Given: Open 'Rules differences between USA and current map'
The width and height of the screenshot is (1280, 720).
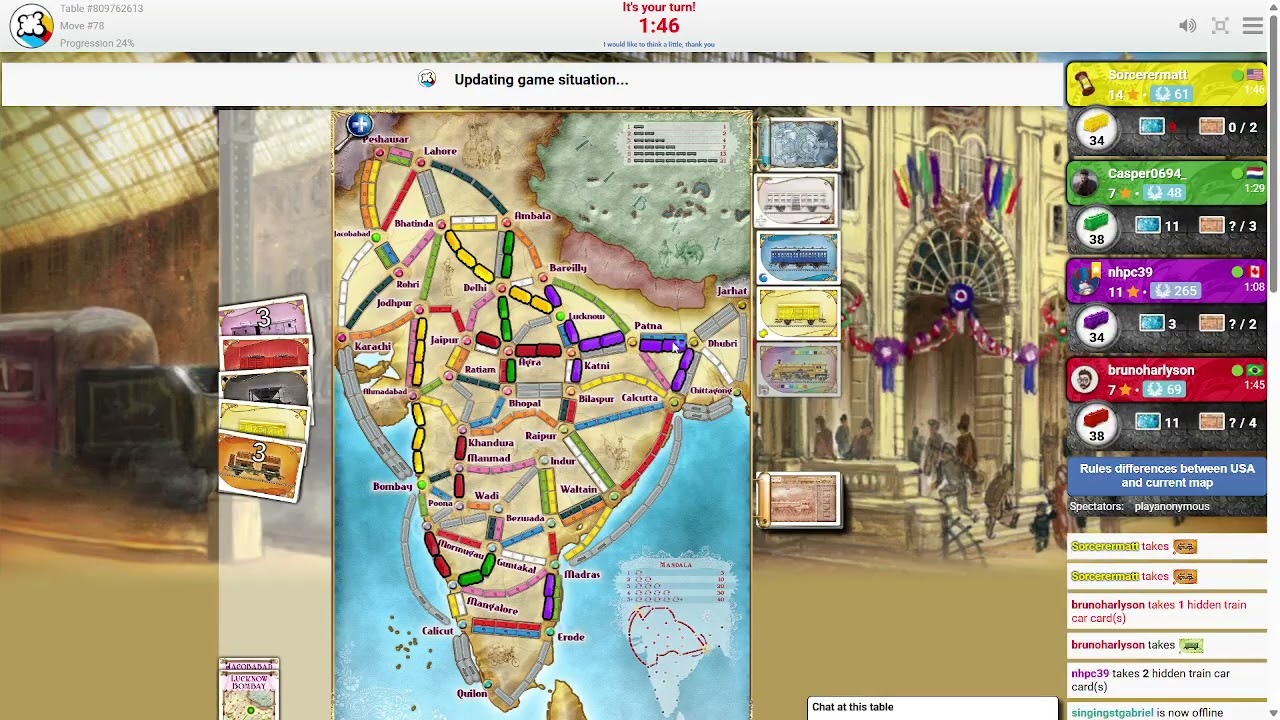Looking at the screenshot, I should (x=1167, y=476).
